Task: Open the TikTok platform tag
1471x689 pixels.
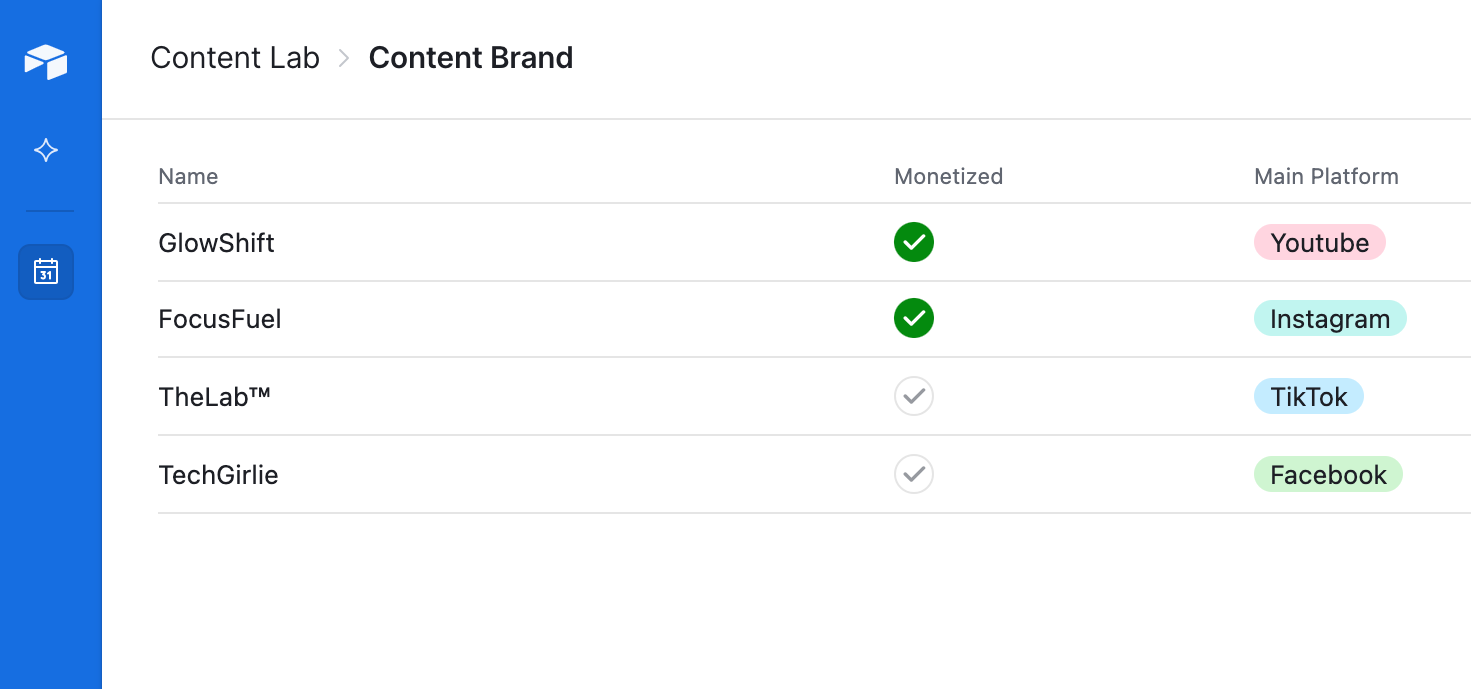Action: [x=1309, y=396]
